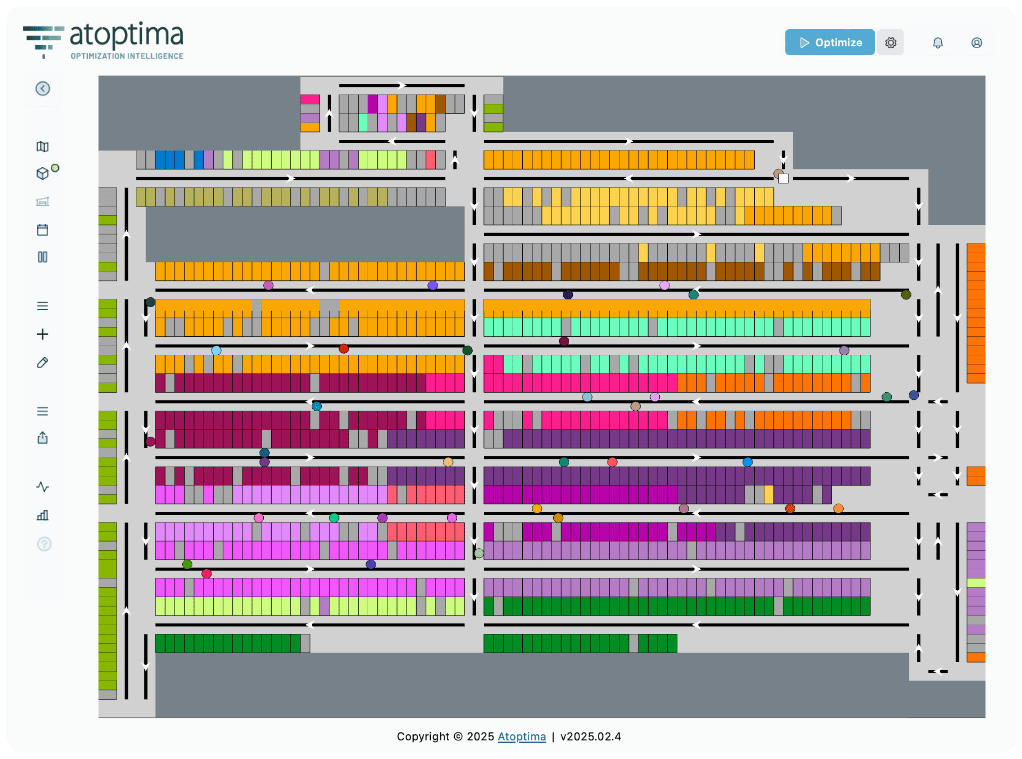Click the plus icon to add
1022x759 pixels.
coord(42,334)
